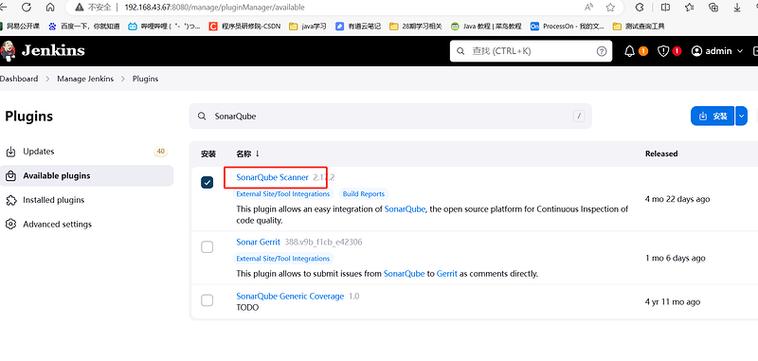
Task: Uncheck the SonarQube Scanner plugin checkbox
Action: click(x=207, y=182)
